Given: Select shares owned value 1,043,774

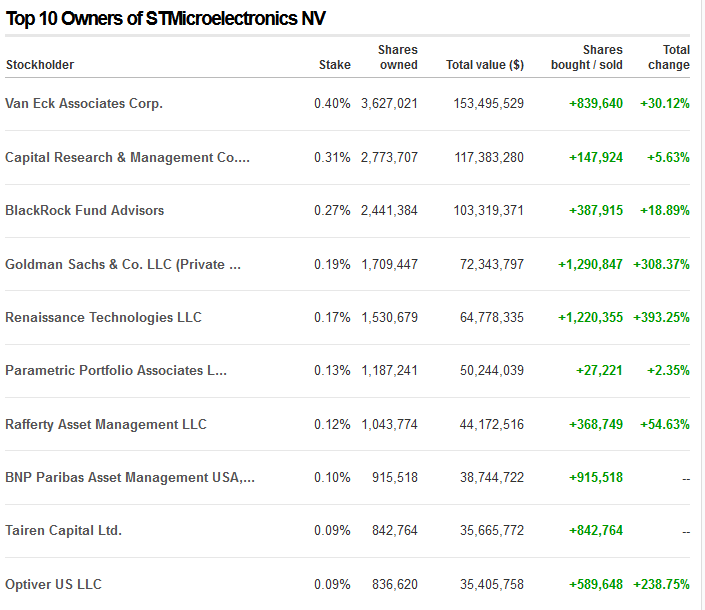Looking at the screenshot, I should 390,424.
